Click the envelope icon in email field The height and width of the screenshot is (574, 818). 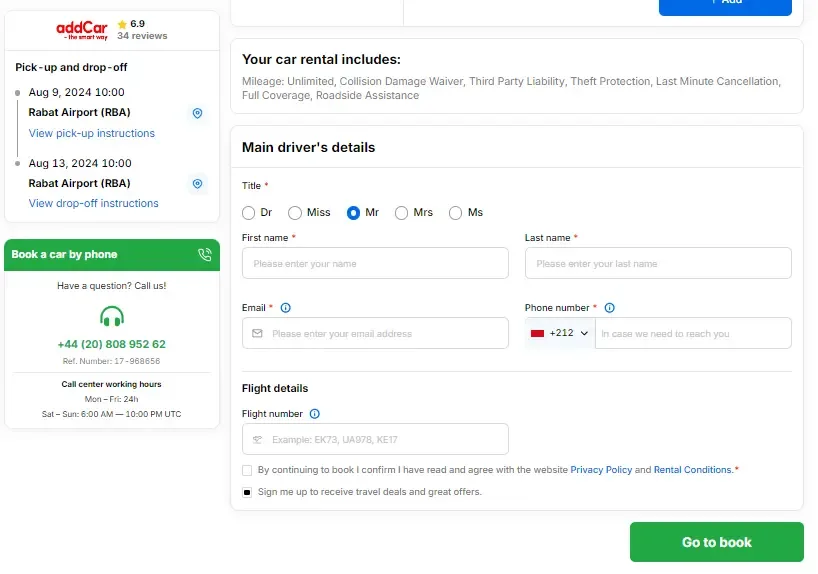[x=257, y=333]
